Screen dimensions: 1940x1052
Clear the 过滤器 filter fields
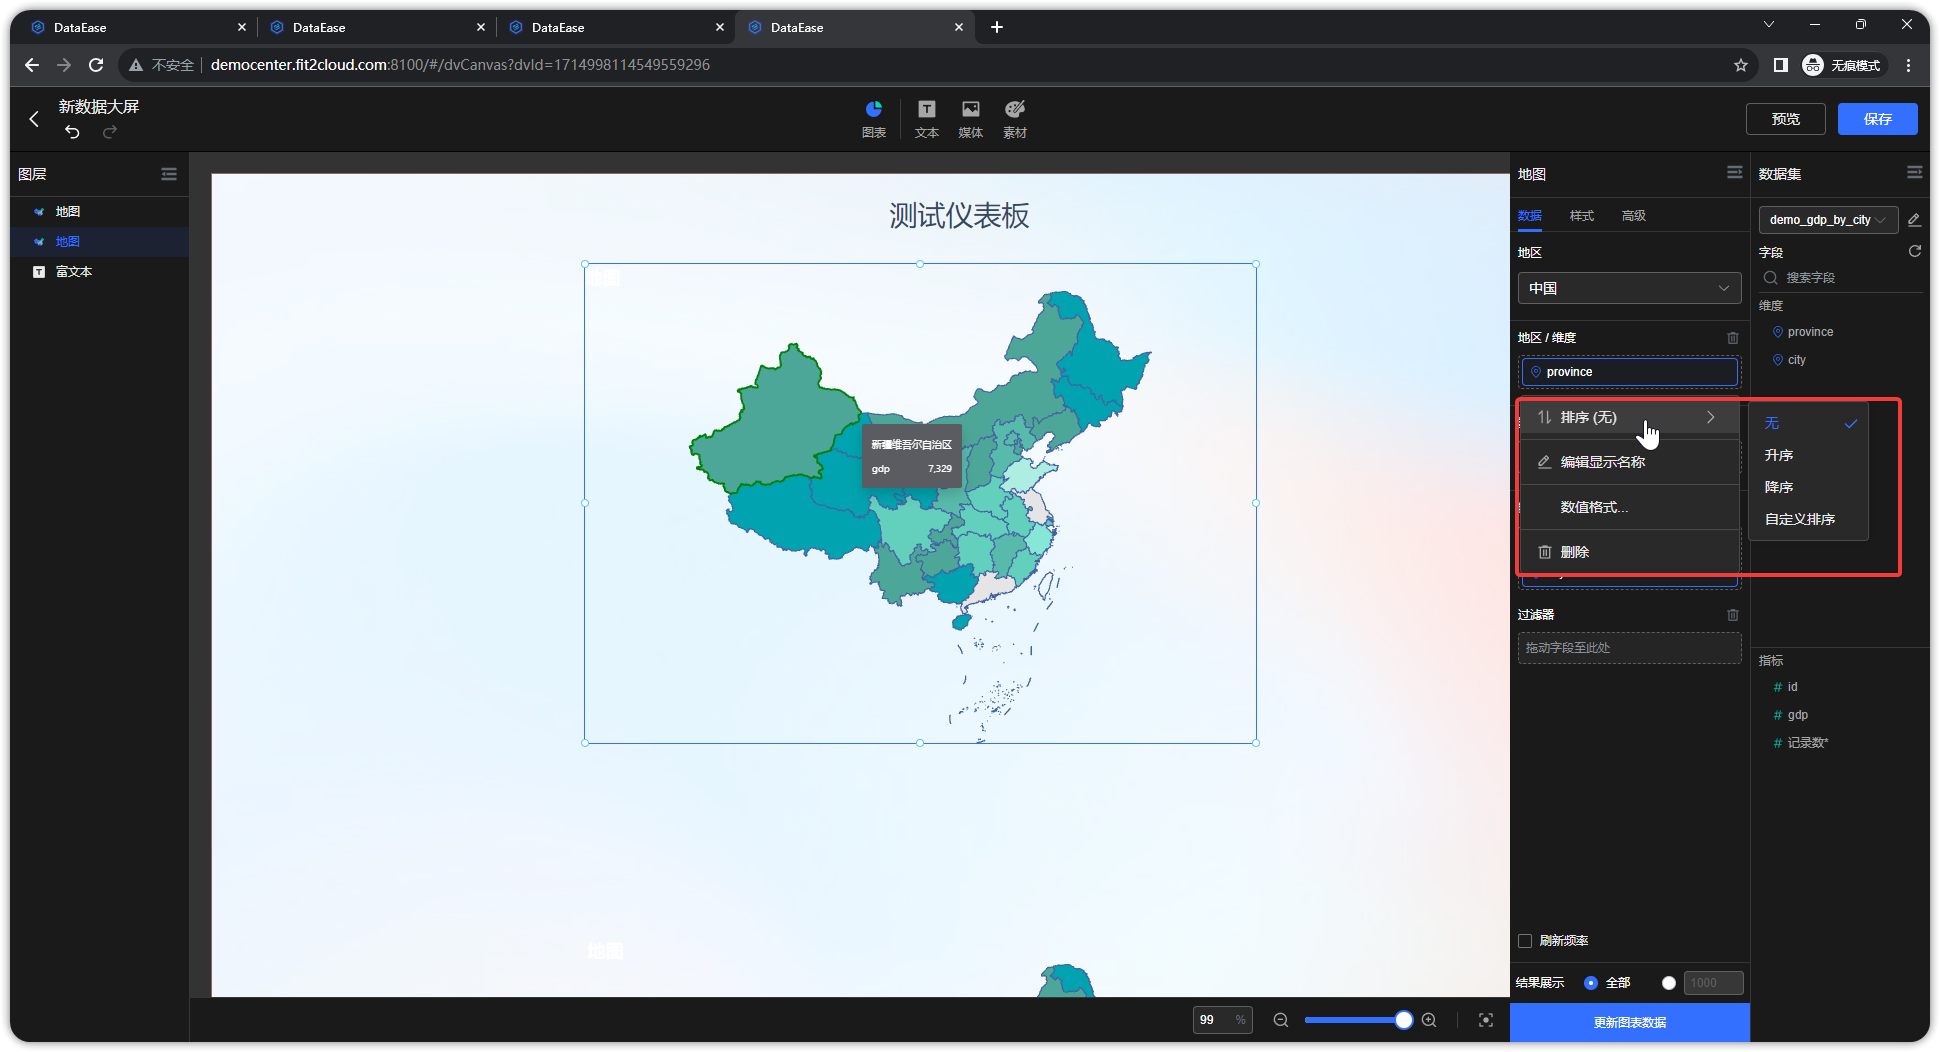1733,615
